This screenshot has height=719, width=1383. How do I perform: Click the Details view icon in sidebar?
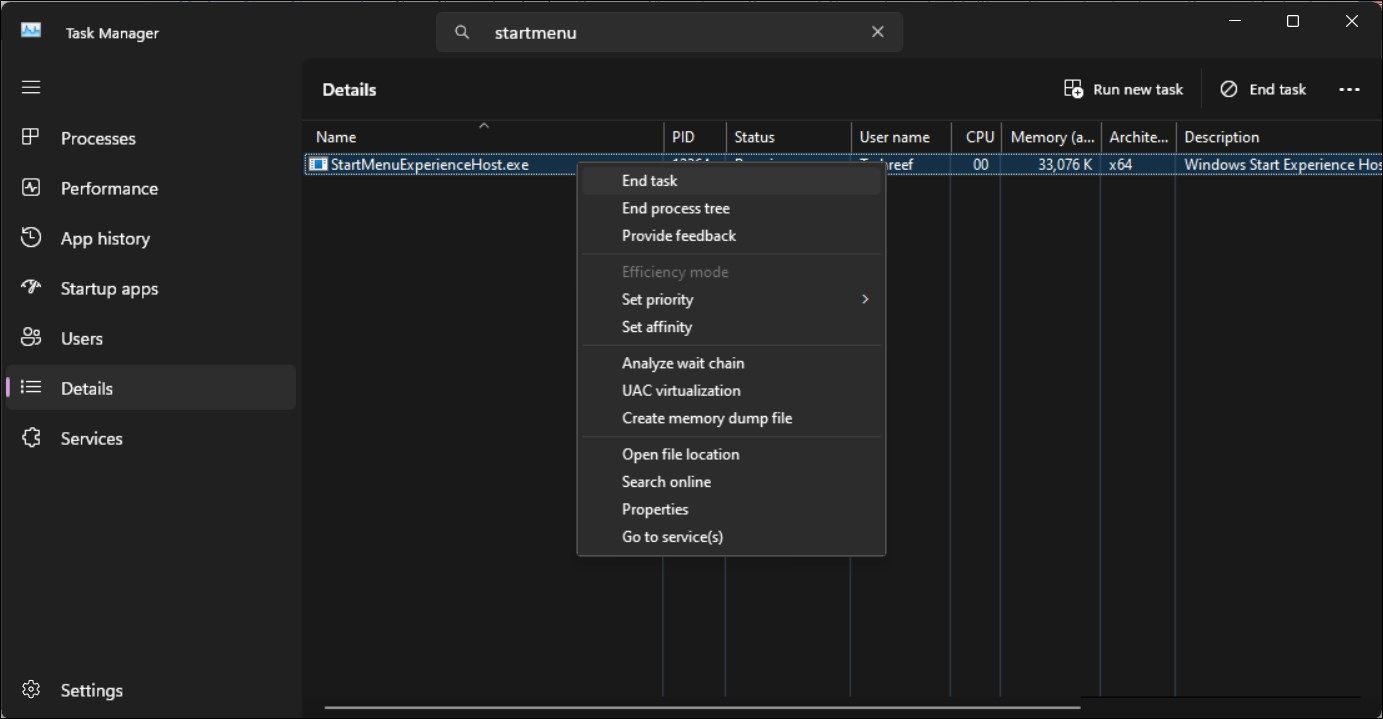pyautogui.click(x=31, y=388)
